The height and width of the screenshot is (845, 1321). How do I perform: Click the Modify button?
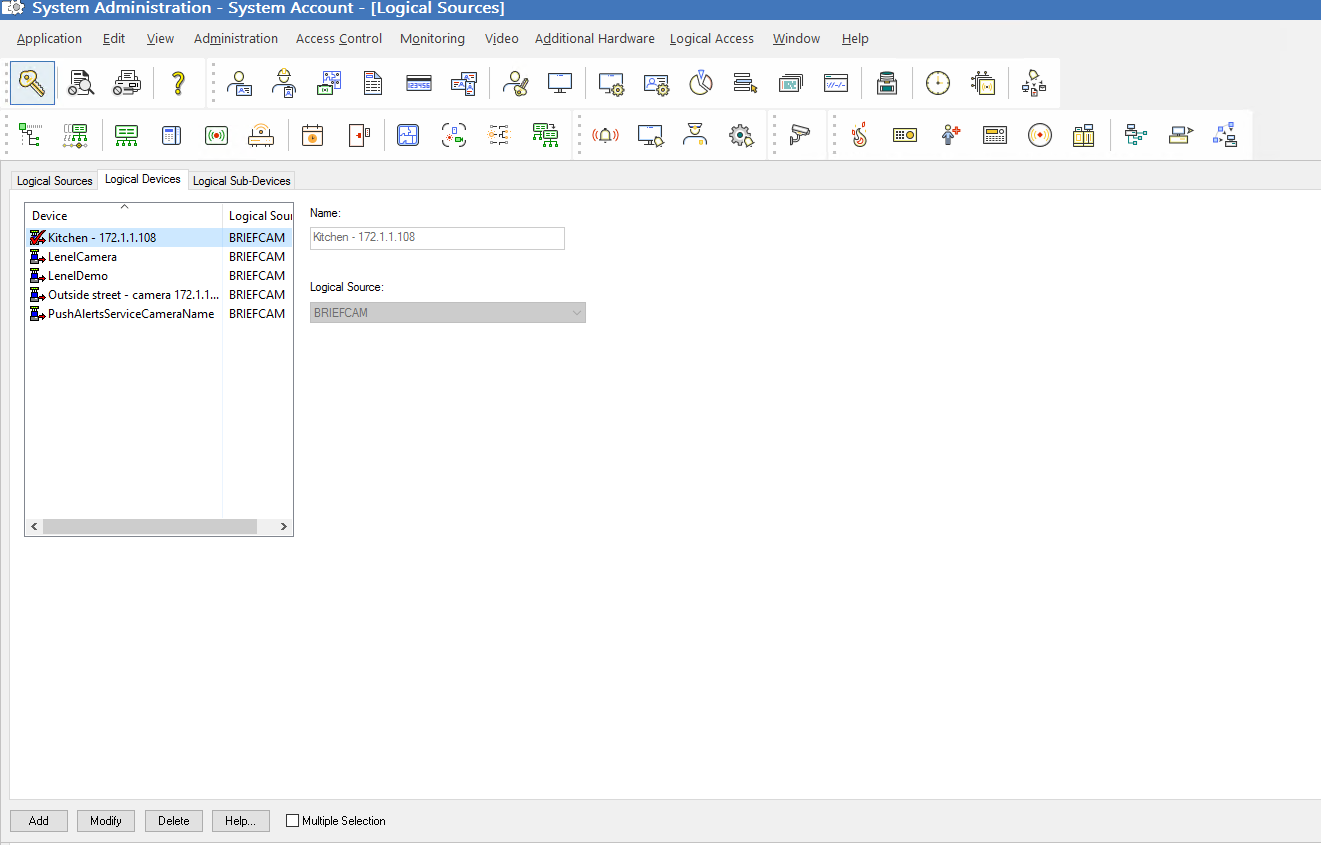[x=106, y=821]
